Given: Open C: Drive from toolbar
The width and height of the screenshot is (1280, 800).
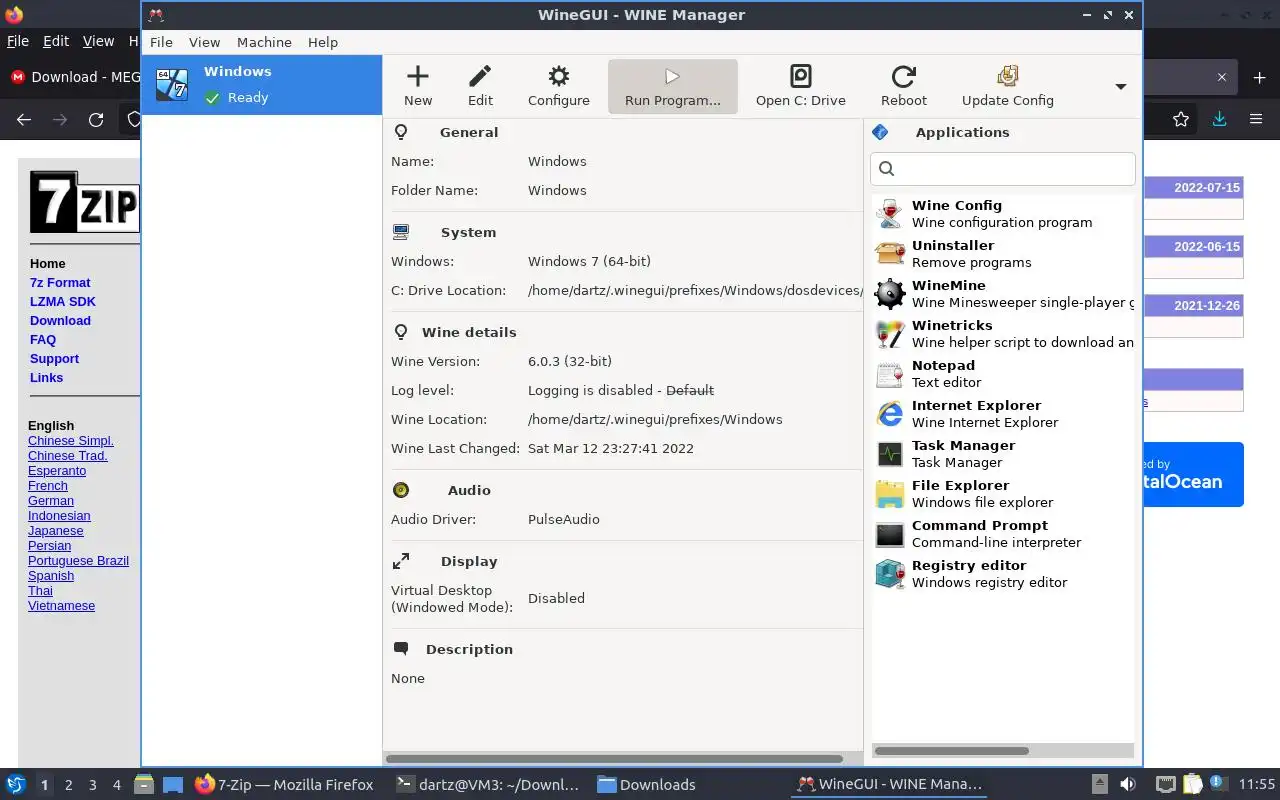Looking at the screenshot, I should [801, 76].
